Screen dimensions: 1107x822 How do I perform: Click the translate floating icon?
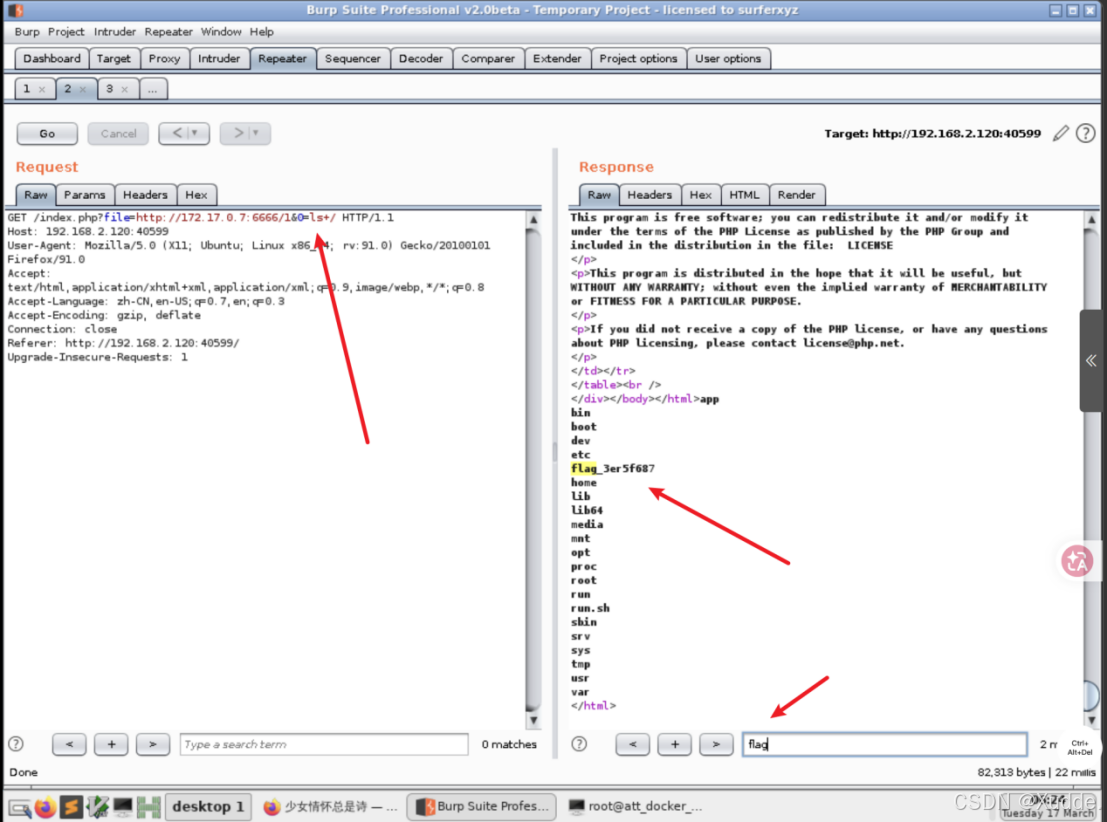click(x=1077, y=561)
